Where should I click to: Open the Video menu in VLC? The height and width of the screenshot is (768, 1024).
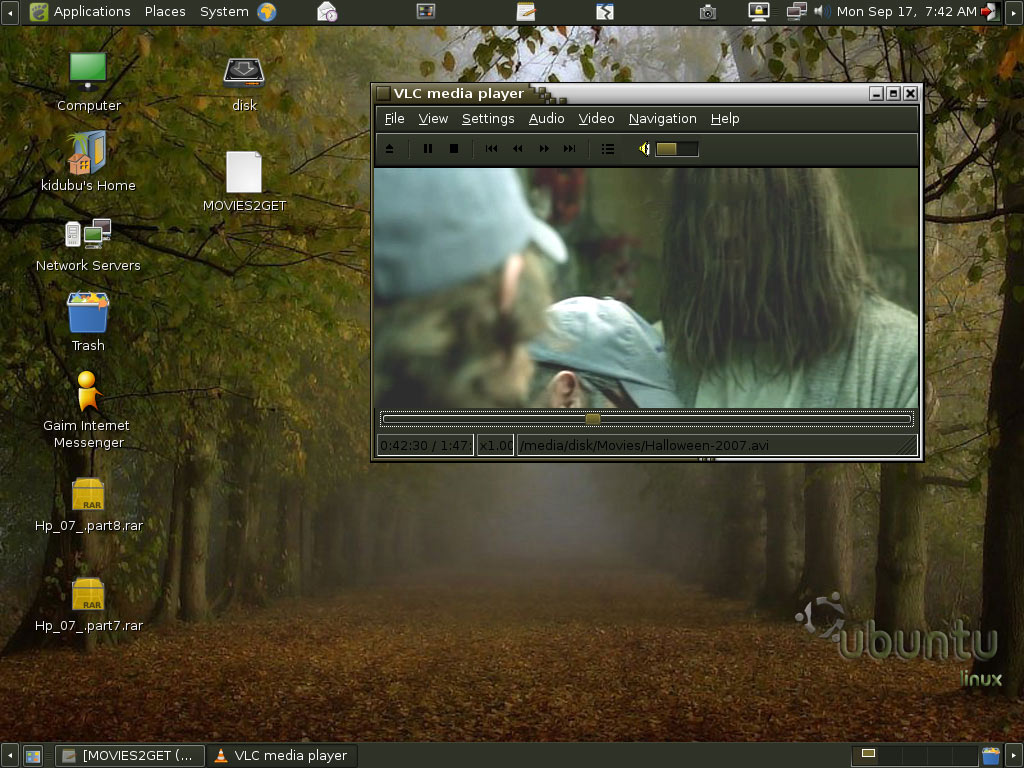coord(596,118)
